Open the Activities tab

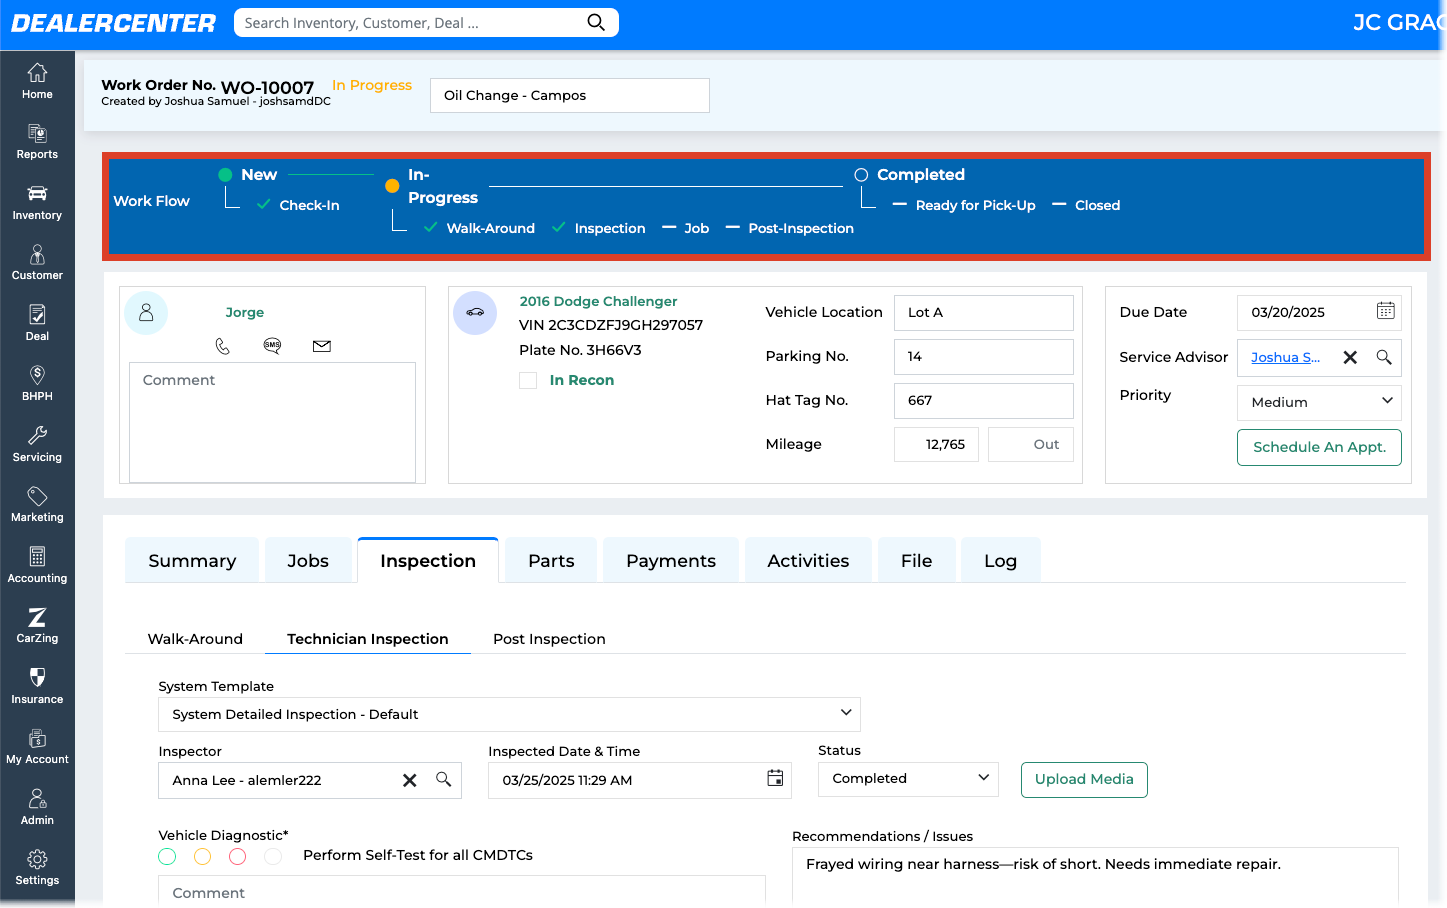click(x=808, y=560)
